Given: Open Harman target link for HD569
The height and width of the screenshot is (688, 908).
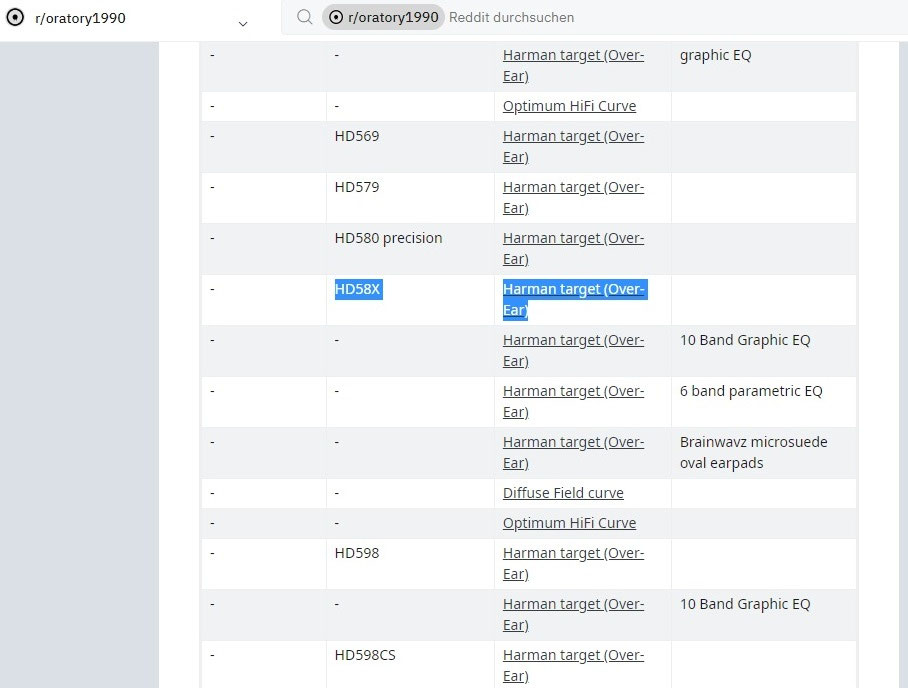Looking at the screenshot, I should [573, 147].
